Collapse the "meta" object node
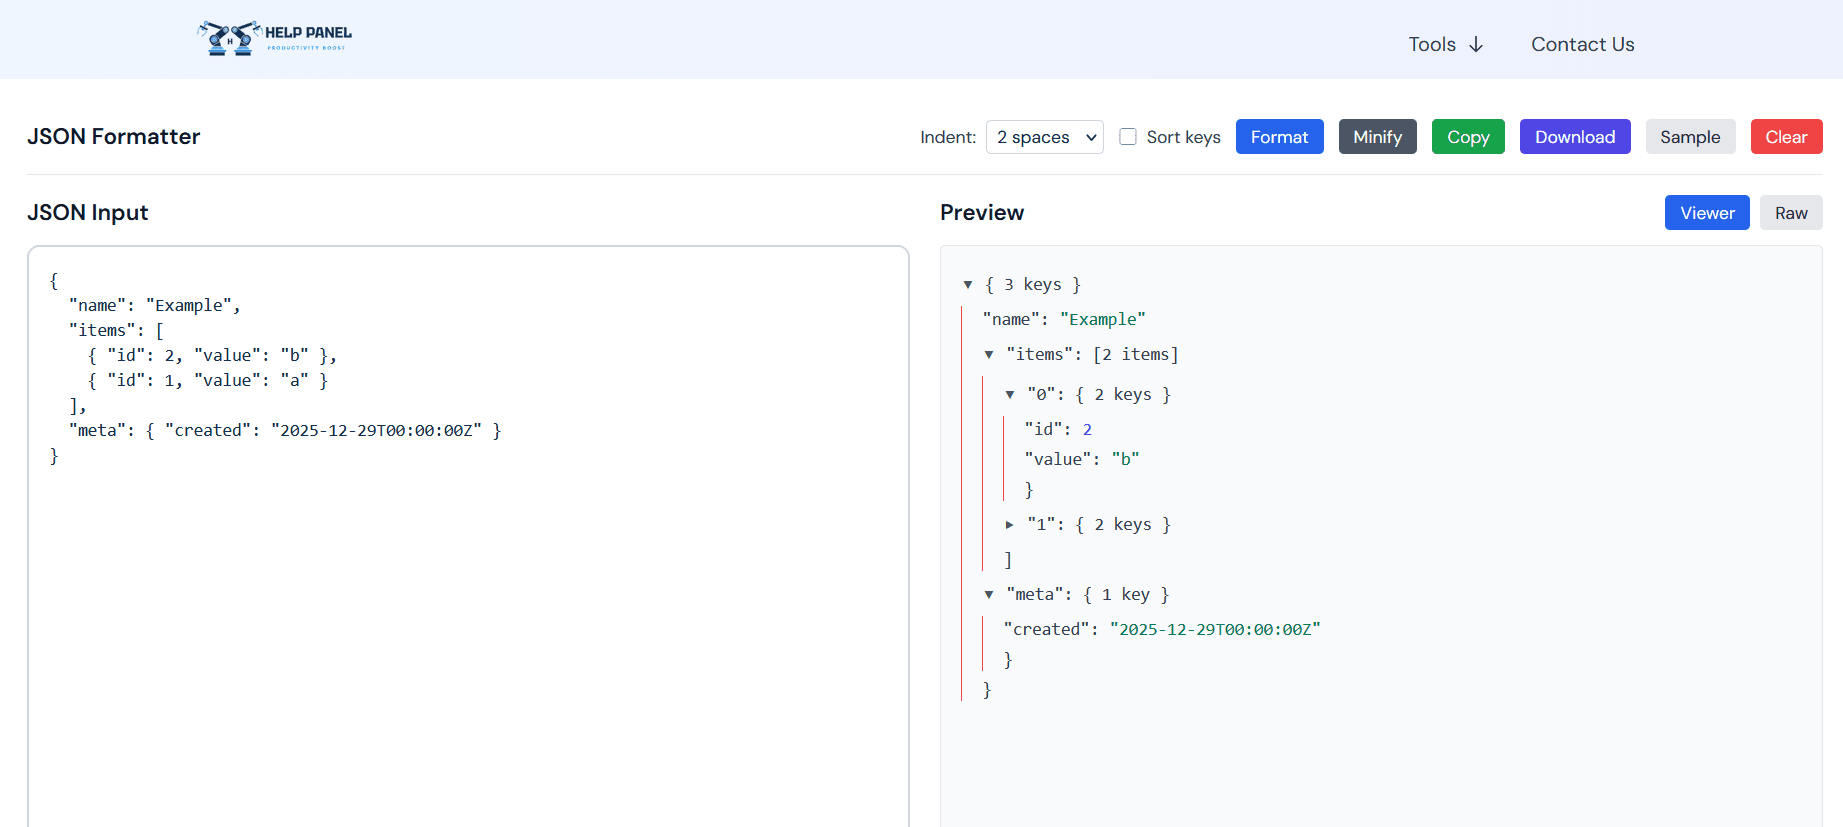This screenshot has height=827, width=1843. [989, 595]
